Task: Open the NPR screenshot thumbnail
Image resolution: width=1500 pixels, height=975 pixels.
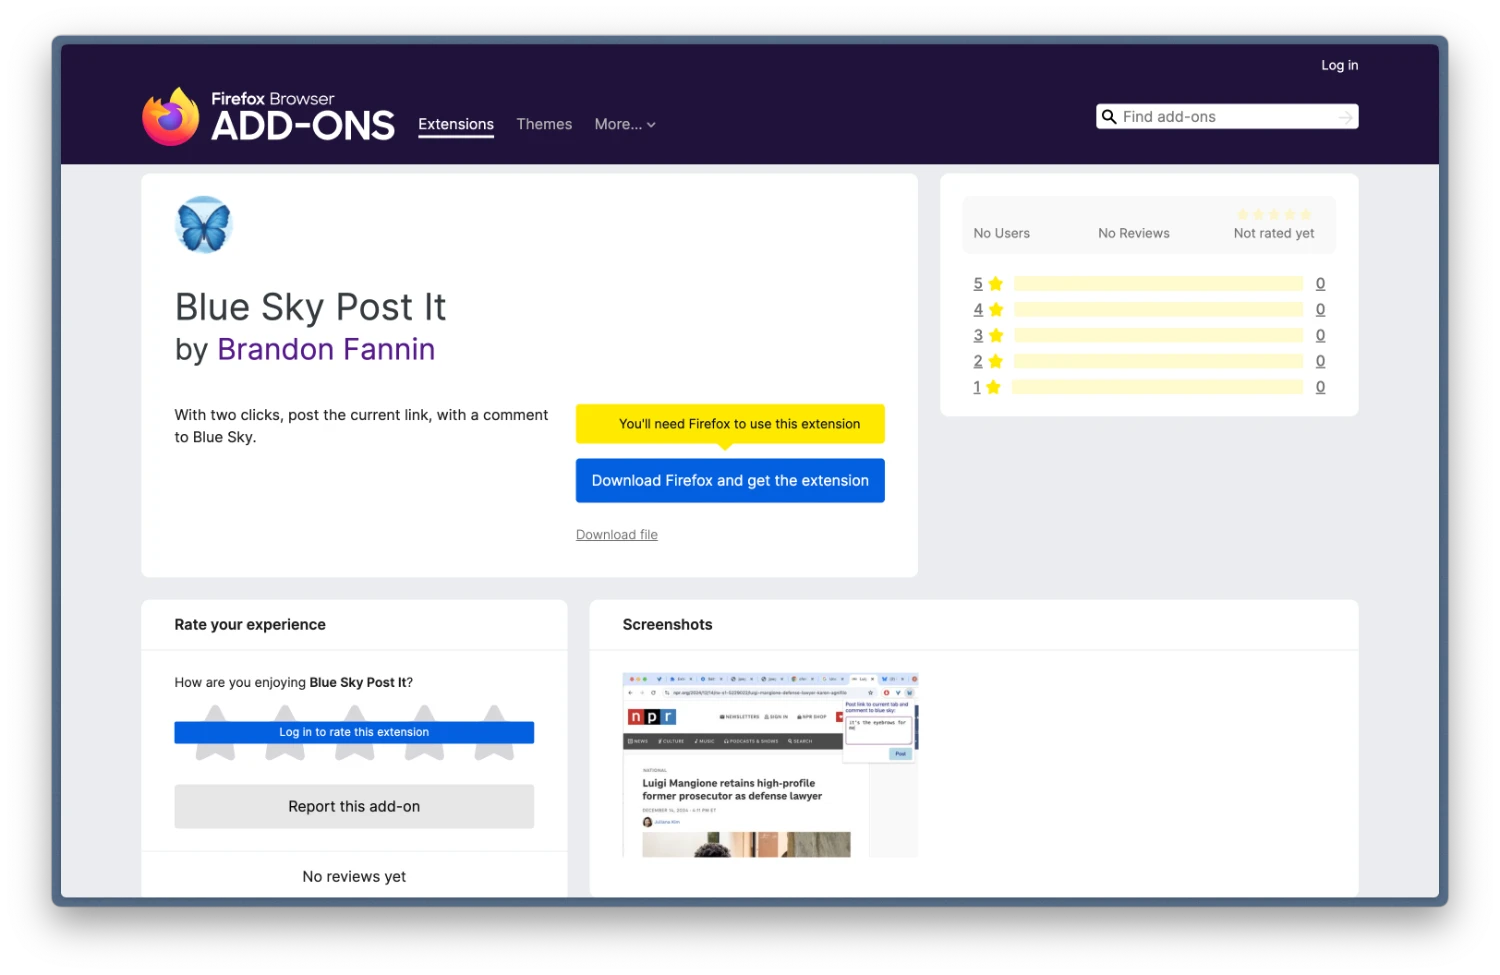Action: [770, 765]
